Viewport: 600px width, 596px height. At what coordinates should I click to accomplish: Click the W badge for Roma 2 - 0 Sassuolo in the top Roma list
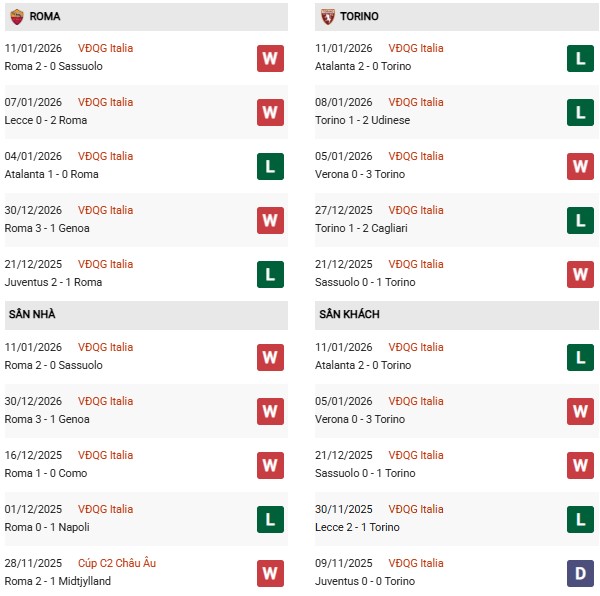coord(270,58)
